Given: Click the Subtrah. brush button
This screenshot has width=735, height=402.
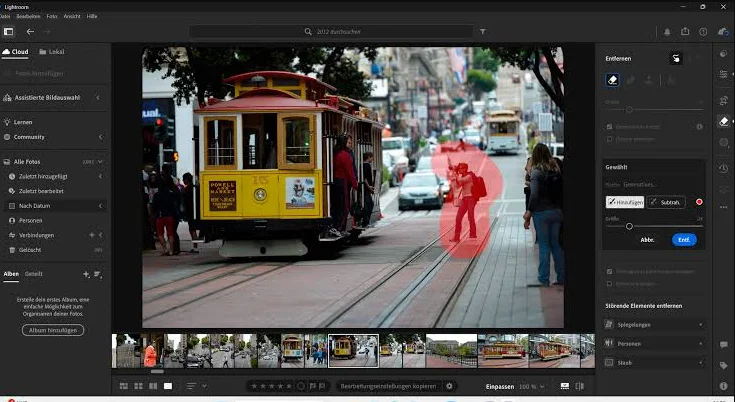Looking at the screenshot, I should pyautogui.click(x=666, y=202).
